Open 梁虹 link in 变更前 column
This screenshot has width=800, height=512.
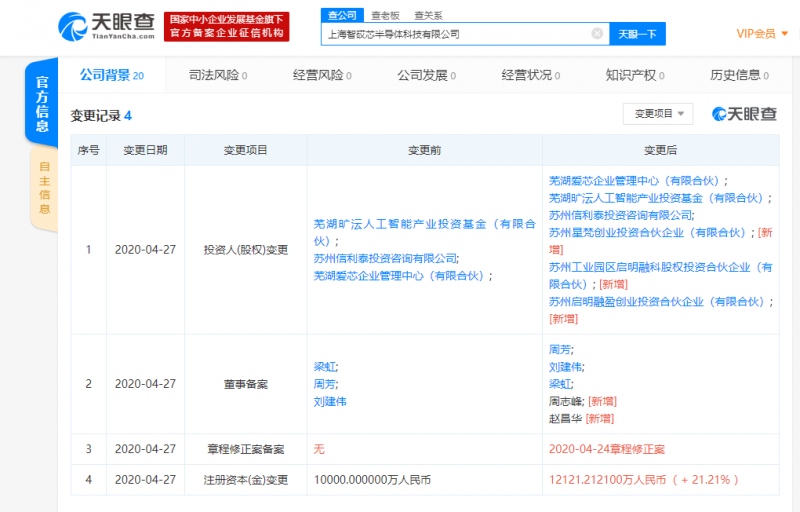325,367
